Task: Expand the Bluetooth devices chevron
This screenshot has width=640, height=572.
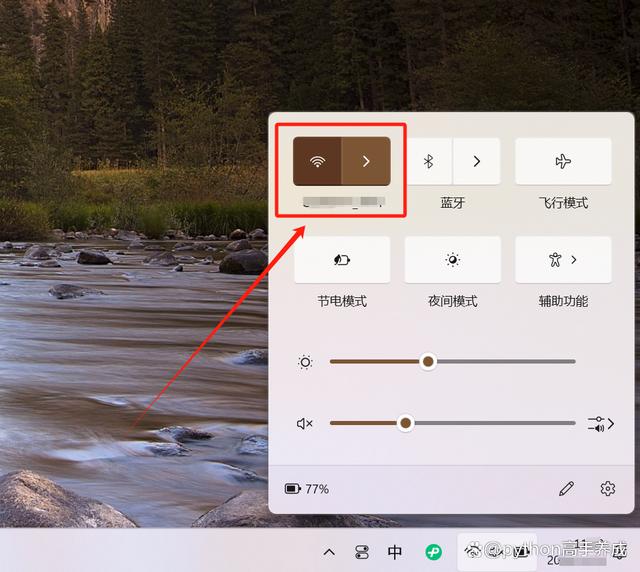Action: (477, 161)
